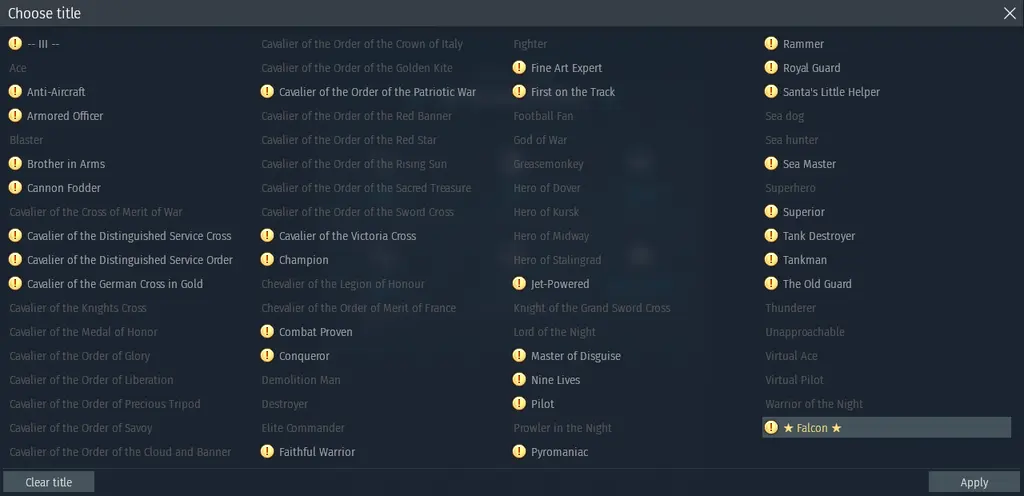Click the alert icon next to Champion

tap(267, 260)
